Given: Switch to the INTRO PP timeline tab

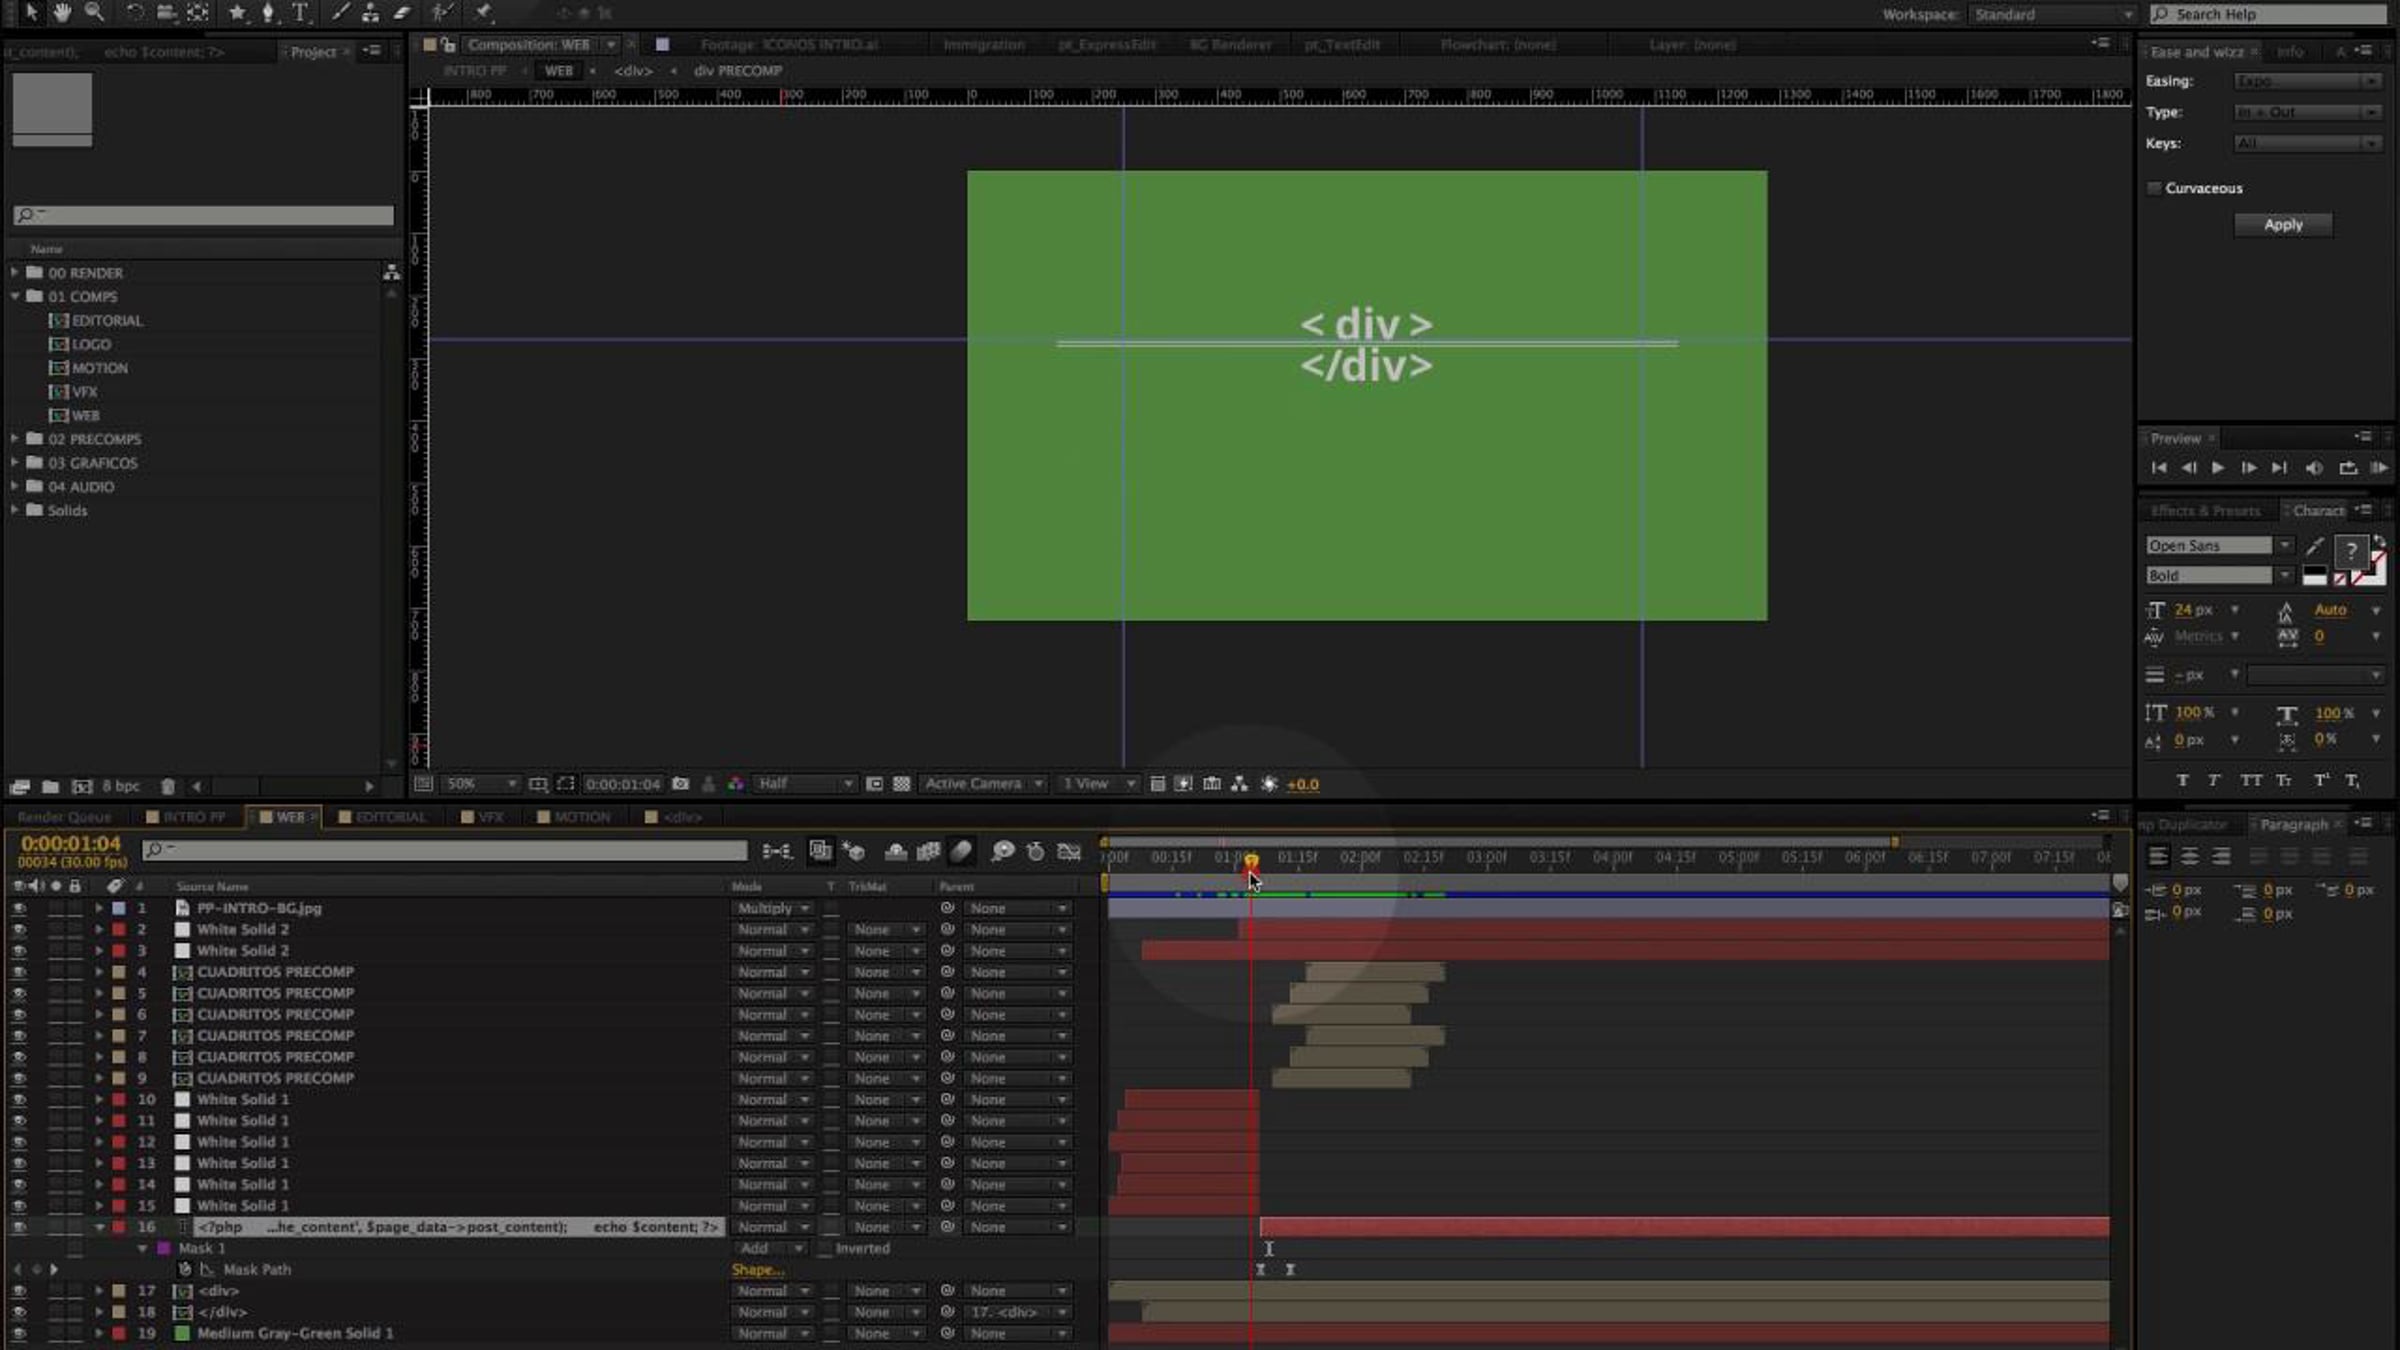Looking at the screenshot, I should [193, 817].
